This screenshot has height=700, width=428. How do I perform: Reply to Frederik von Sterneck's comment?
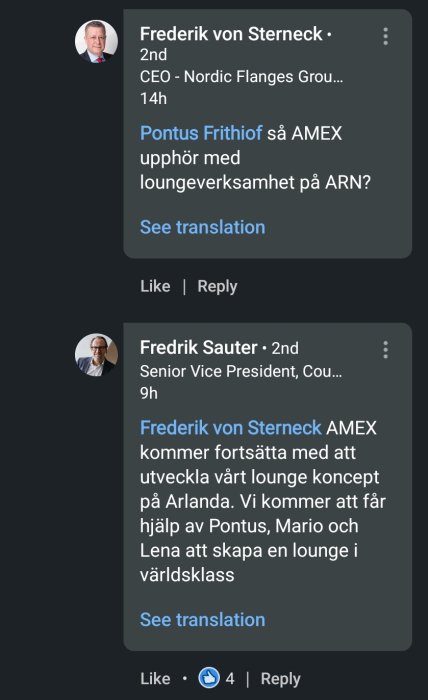point(217,286)
